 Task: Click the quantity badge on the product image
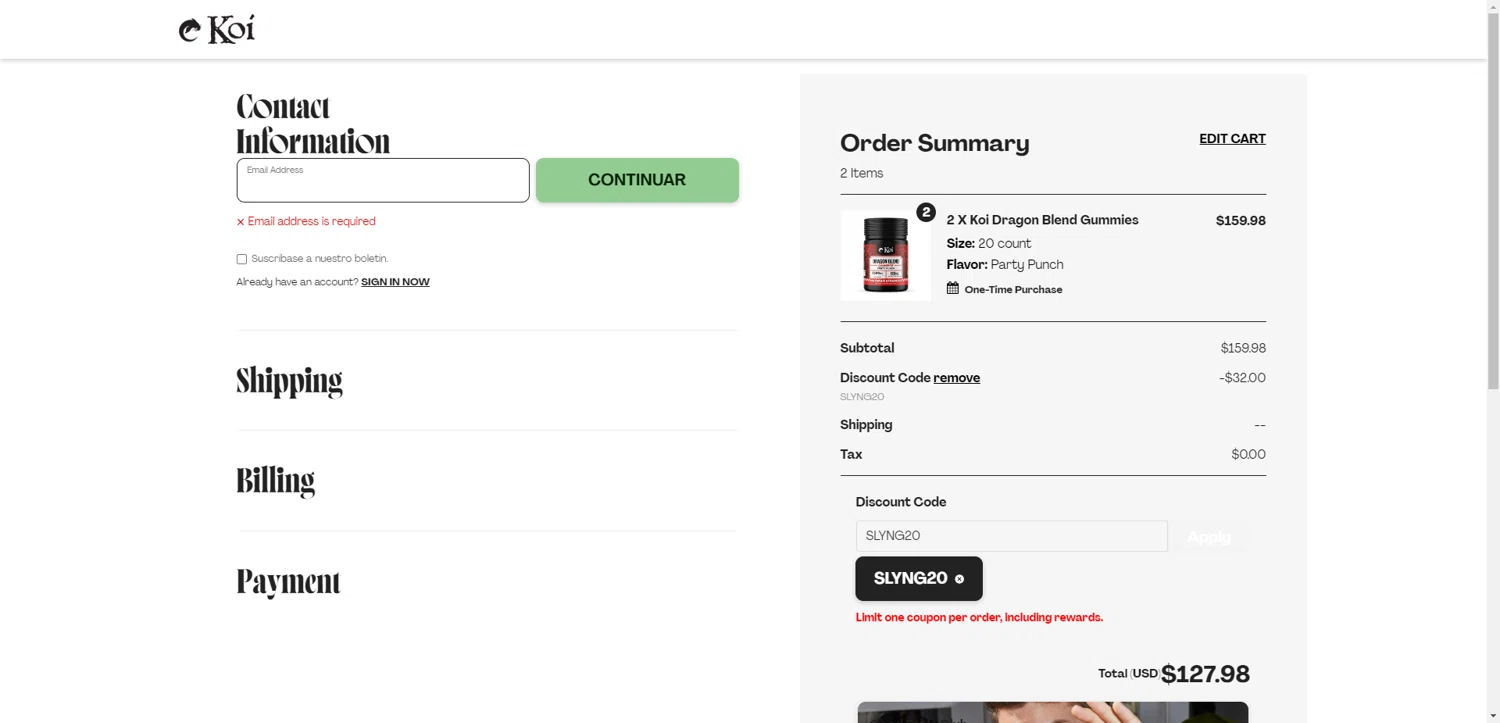coord(926,212)
